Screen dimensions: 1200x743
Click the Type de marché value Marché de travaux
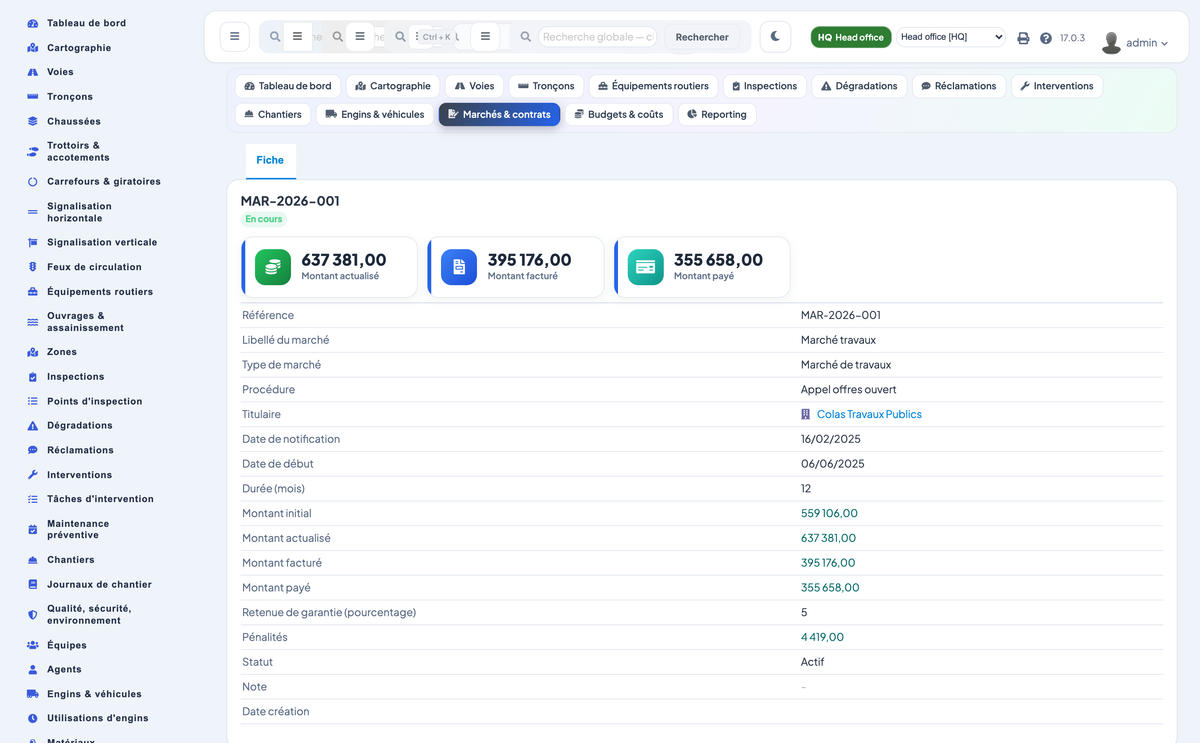point(846,365)
